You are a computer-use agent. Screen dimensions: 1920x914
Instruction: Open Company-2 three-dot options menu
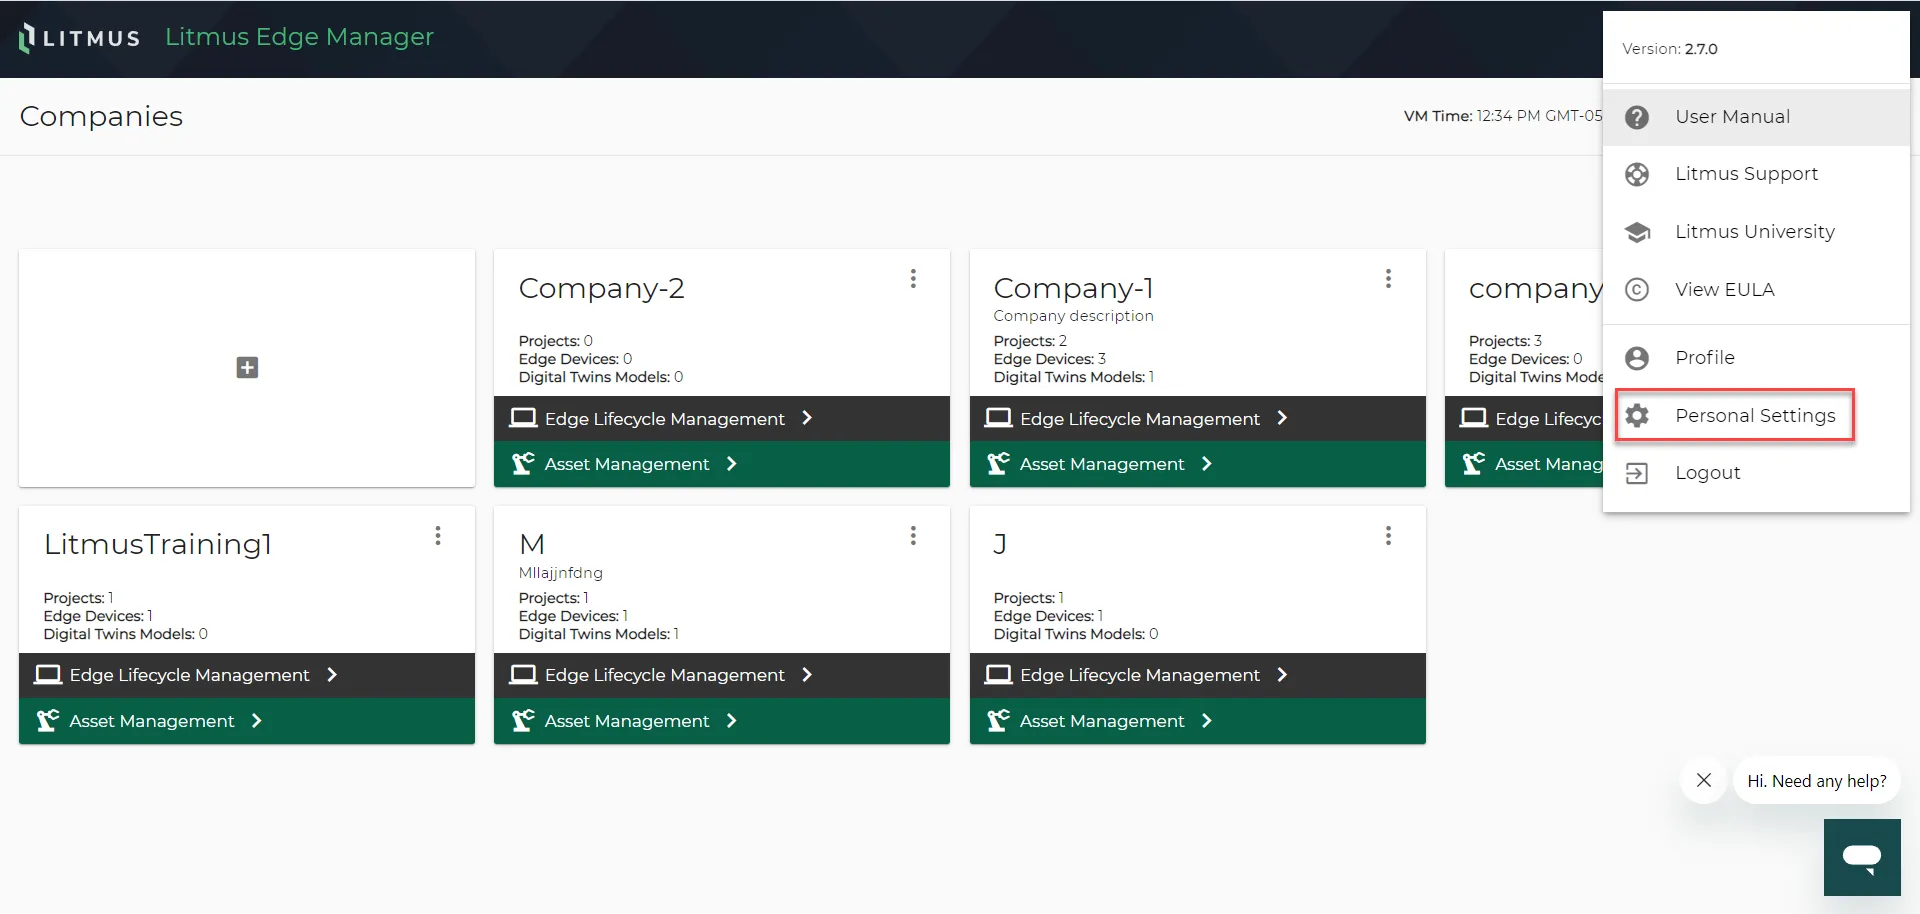pos(913,279)
